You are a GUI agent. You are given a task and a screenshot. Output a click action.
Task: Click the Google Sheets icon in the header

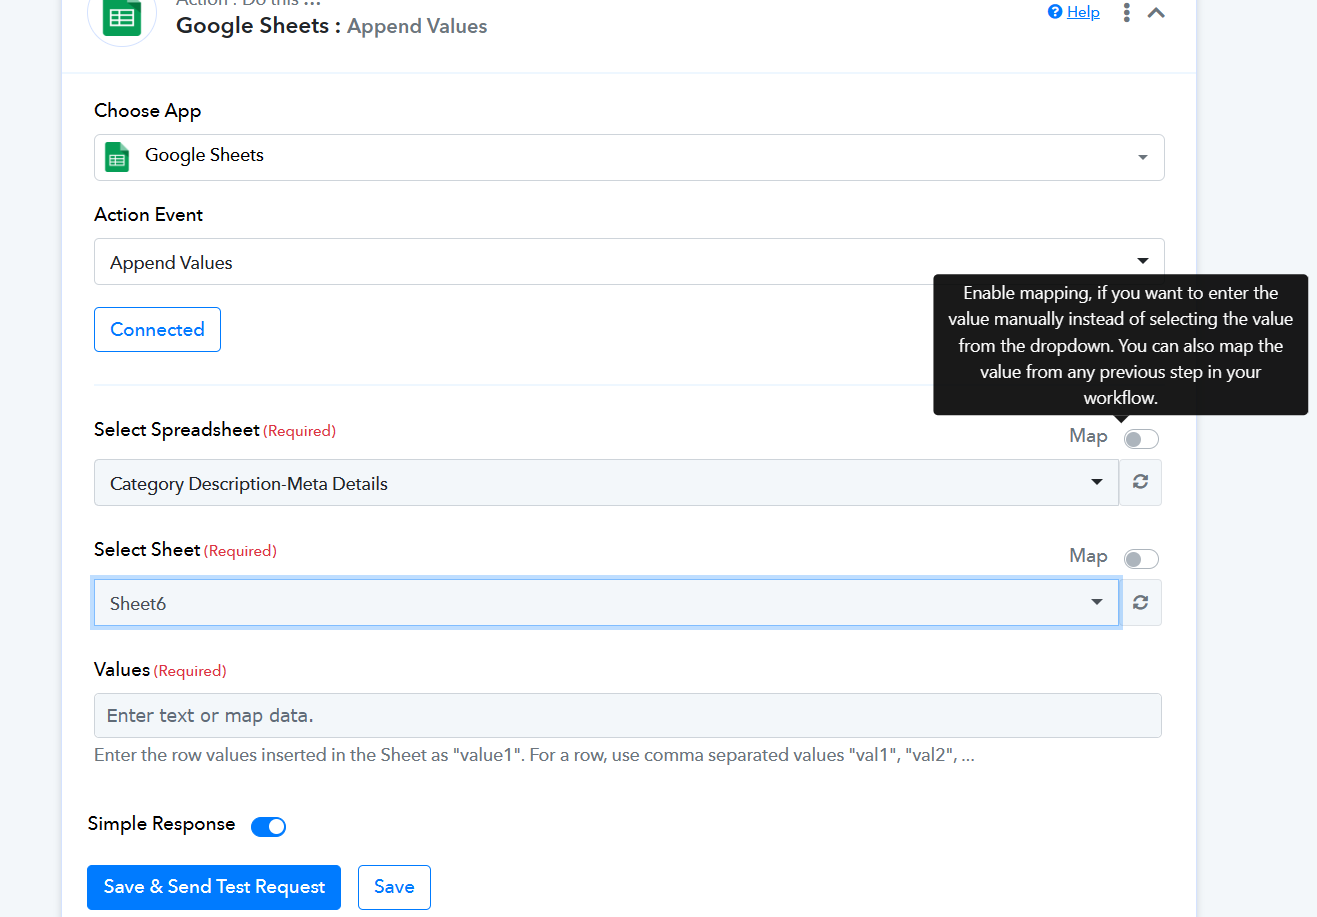click(122, 17)
